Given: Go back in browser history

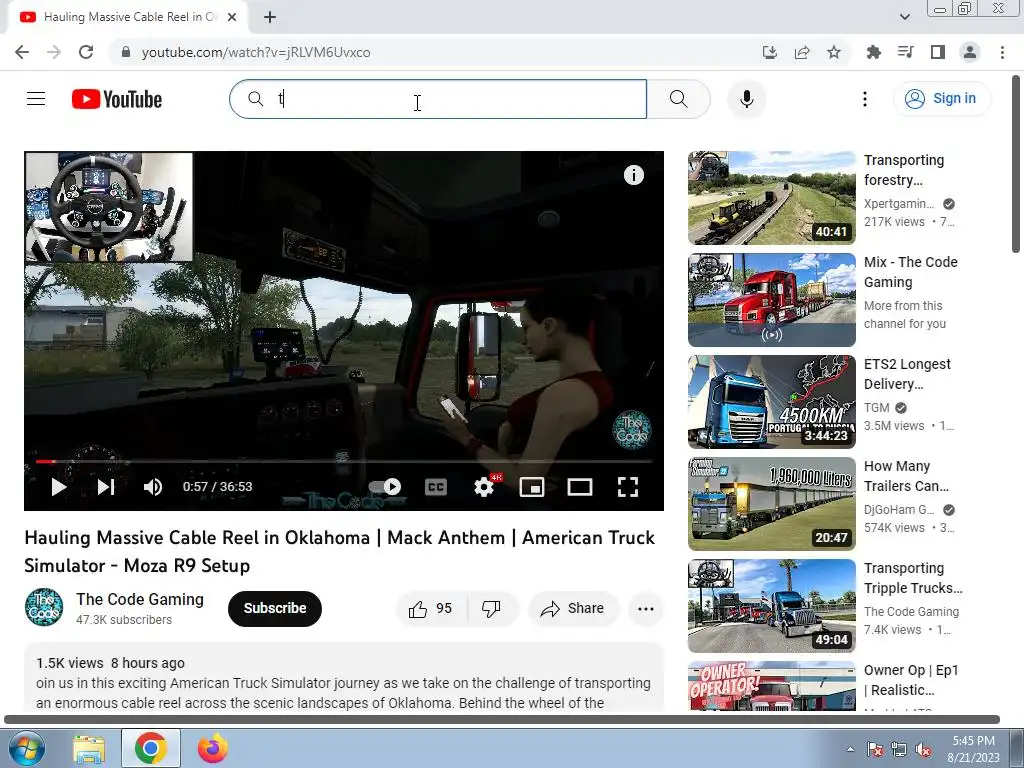Looking at the screenshot, I should (x=22, y=52).
